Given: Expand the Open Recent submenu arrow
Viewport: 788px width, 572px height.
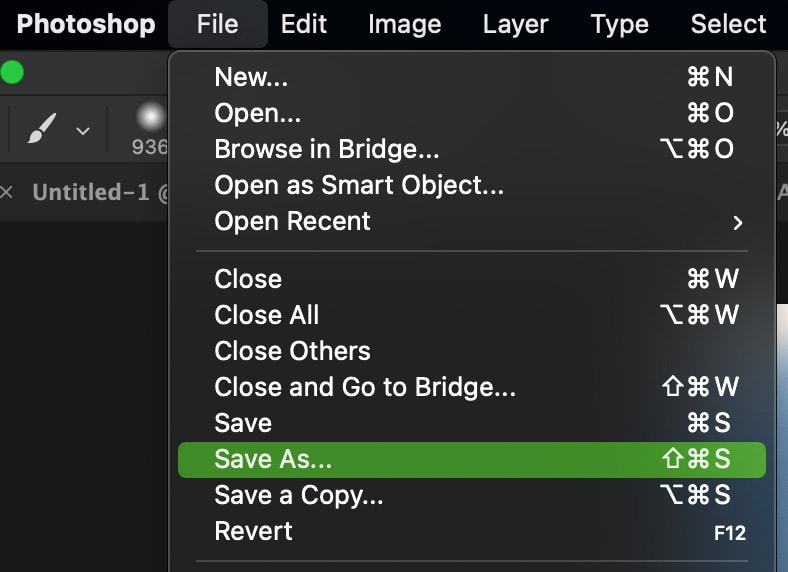Looking at the screenshot, I should click(x=737, y=223).
